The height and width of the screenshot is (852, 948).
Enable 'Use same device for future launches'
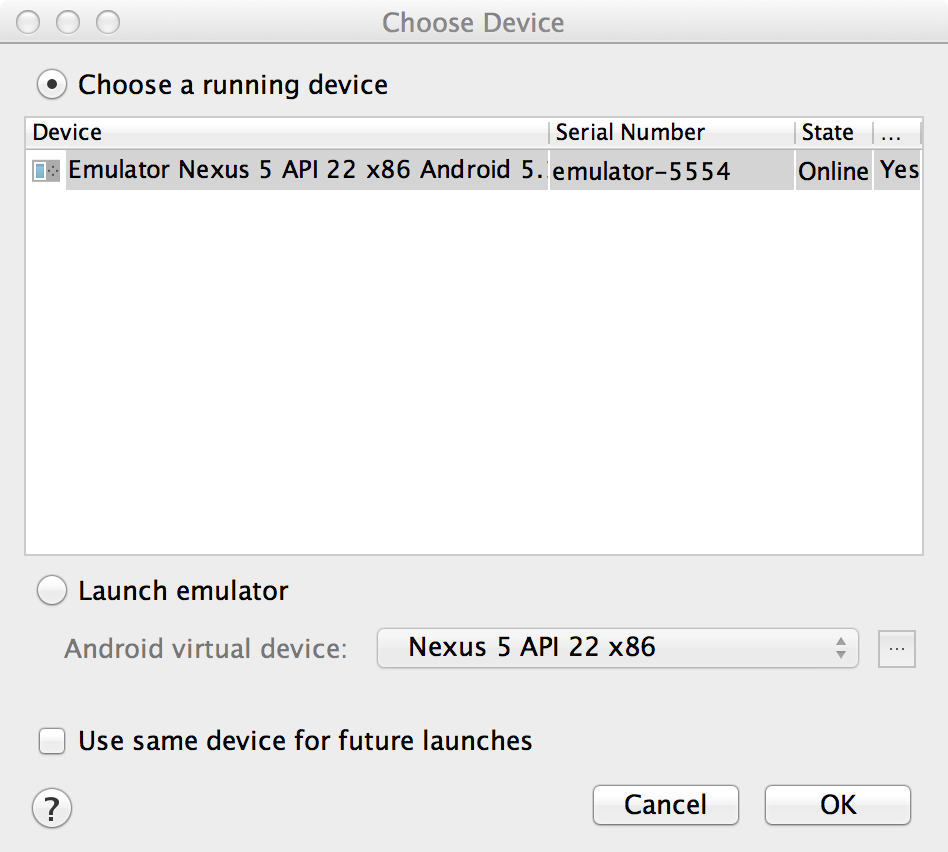51,741
